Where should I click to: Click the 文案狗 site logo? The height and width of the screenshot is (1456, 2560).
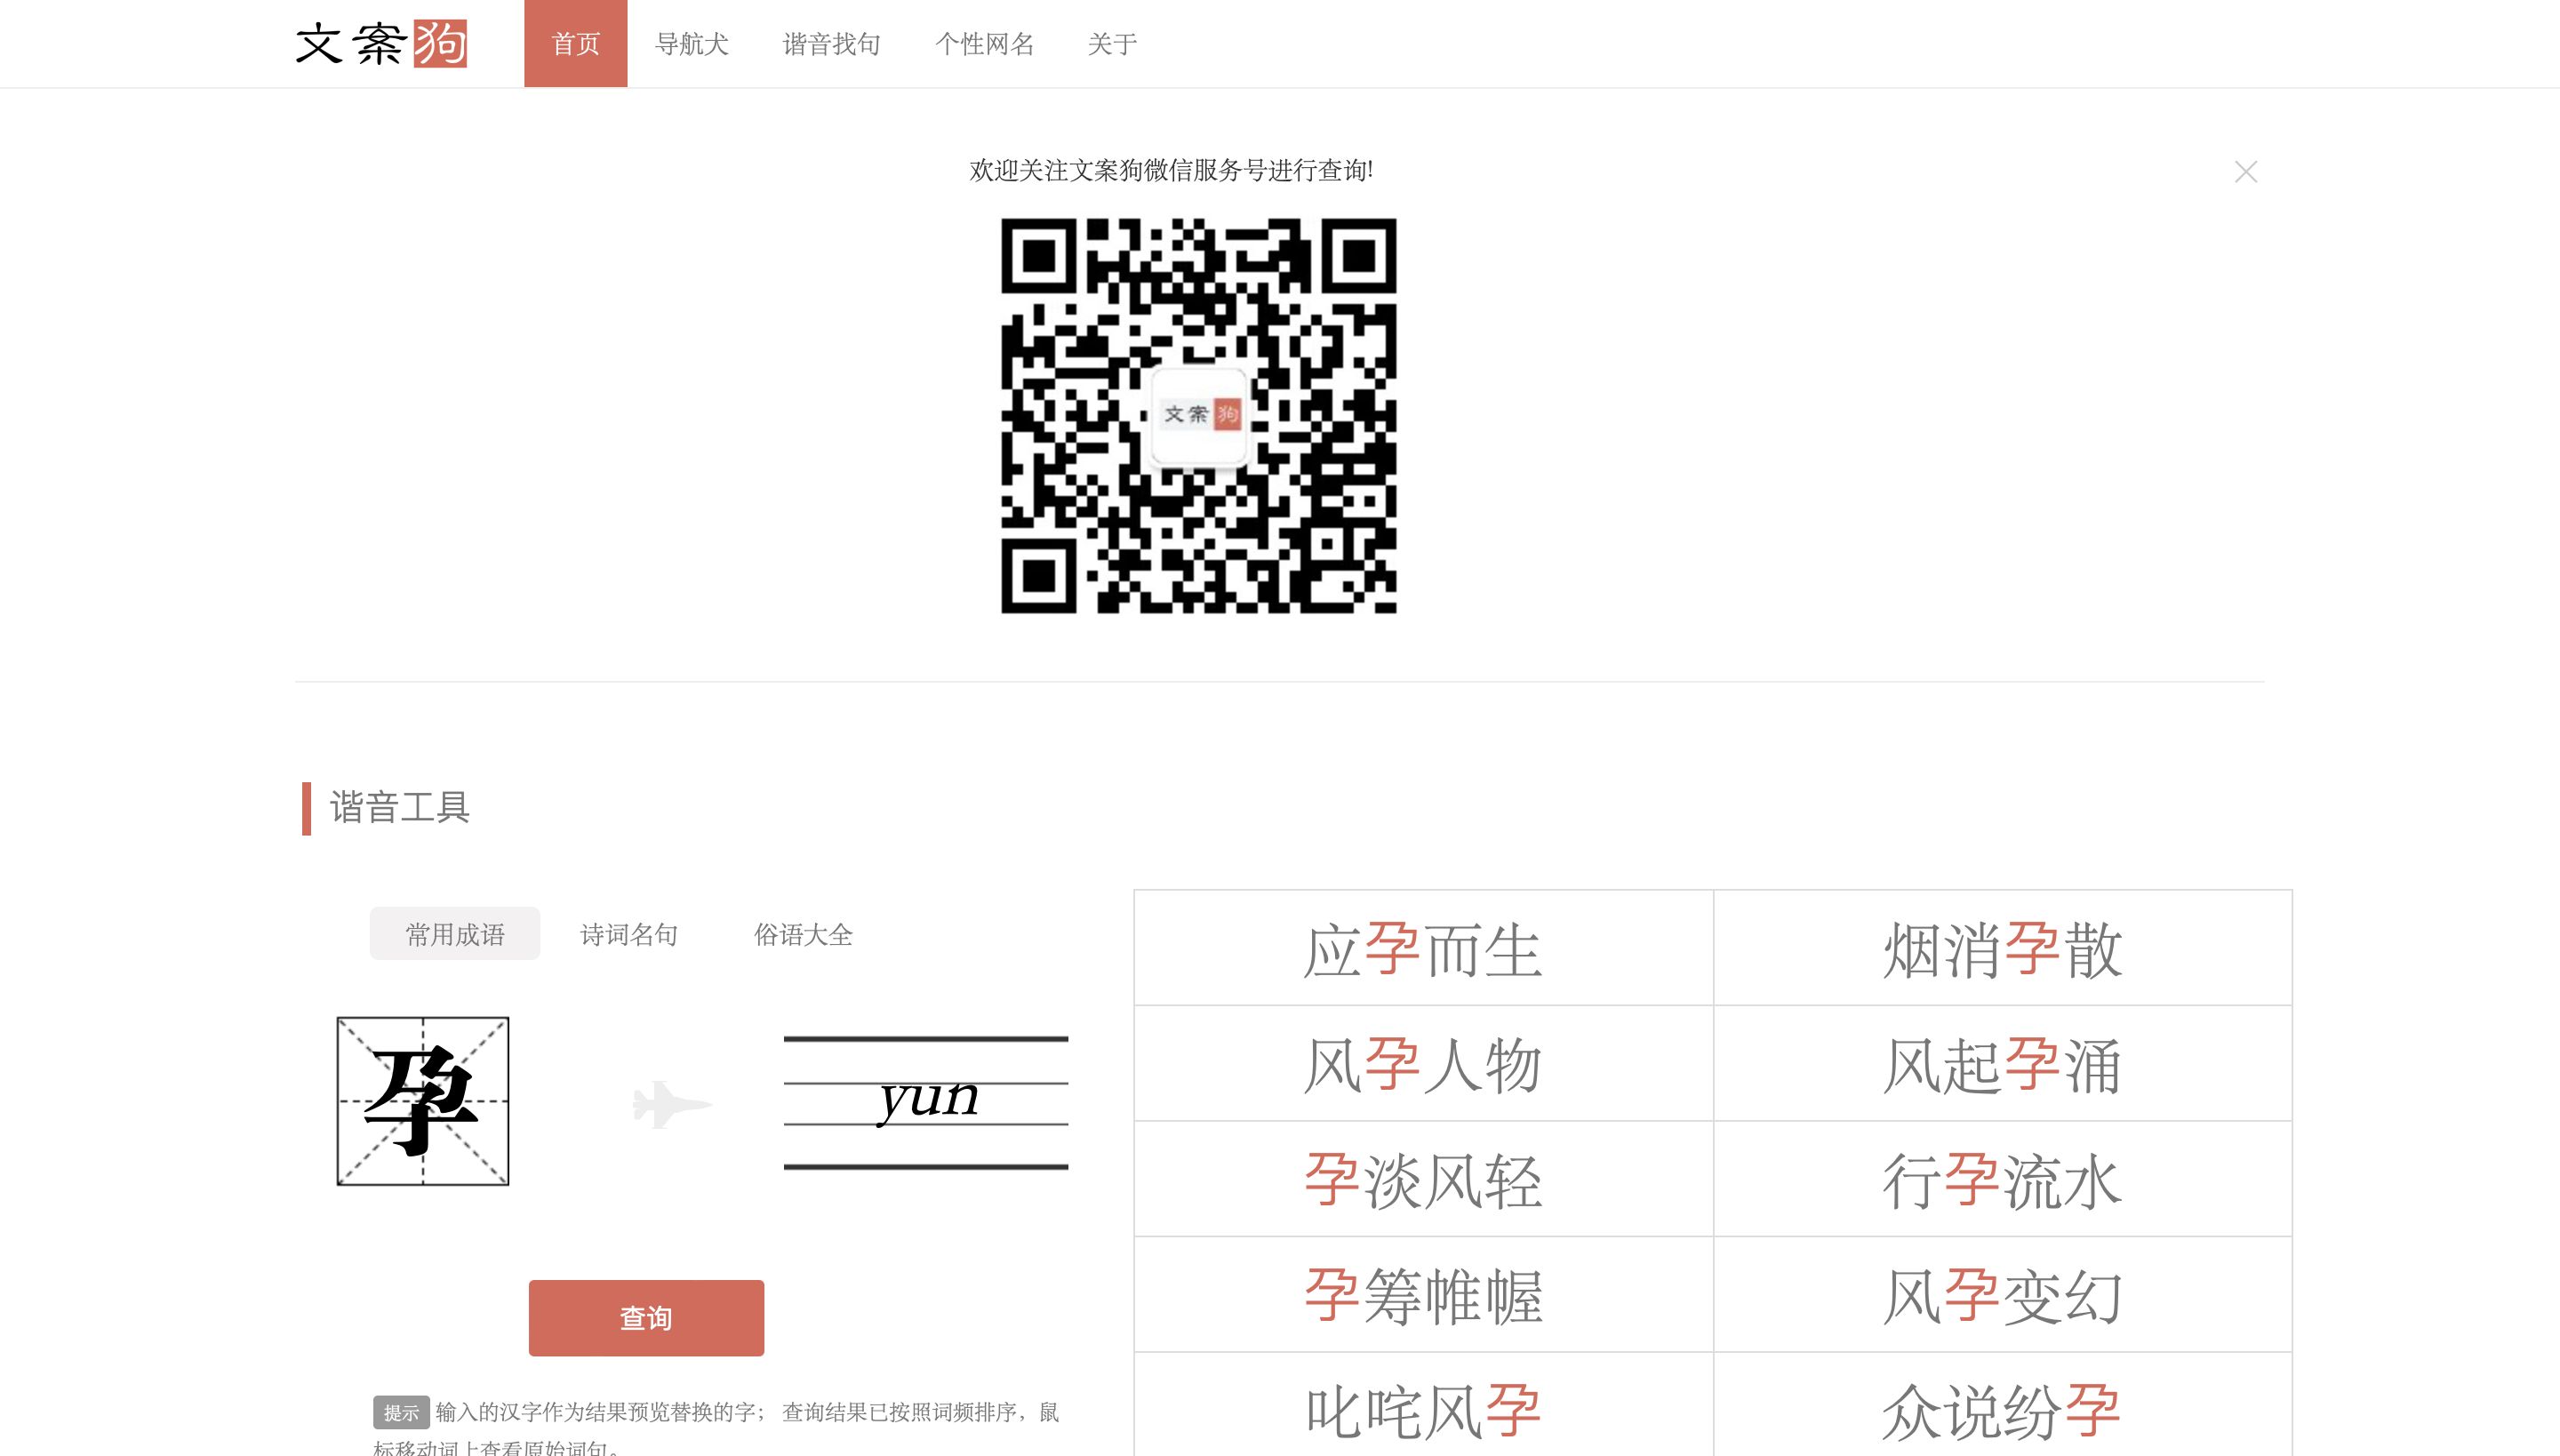[x=381, y=44]
